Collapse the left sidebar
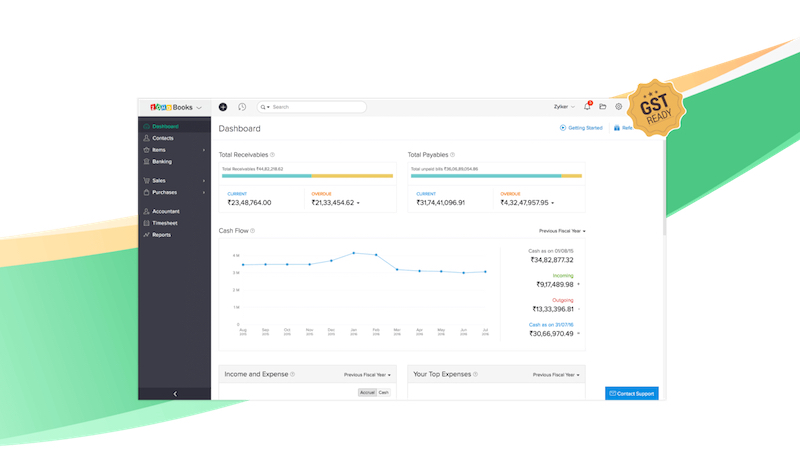The image size is (800, 450). (x=175, y=394)
